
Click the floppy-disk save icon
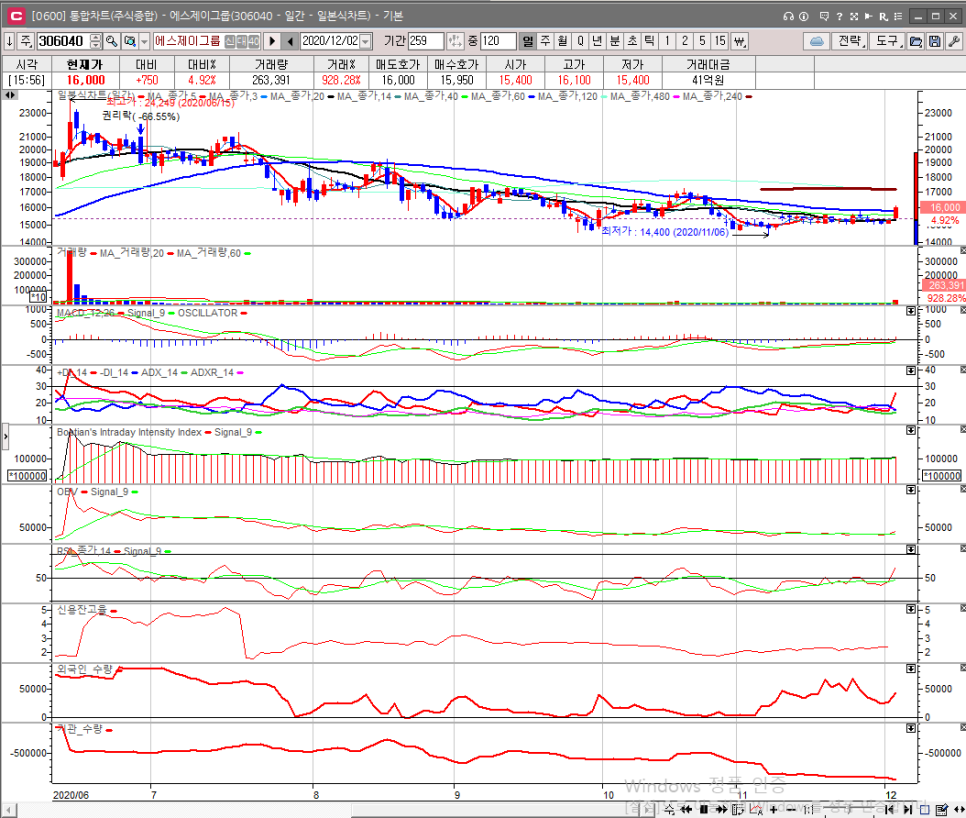935,41
